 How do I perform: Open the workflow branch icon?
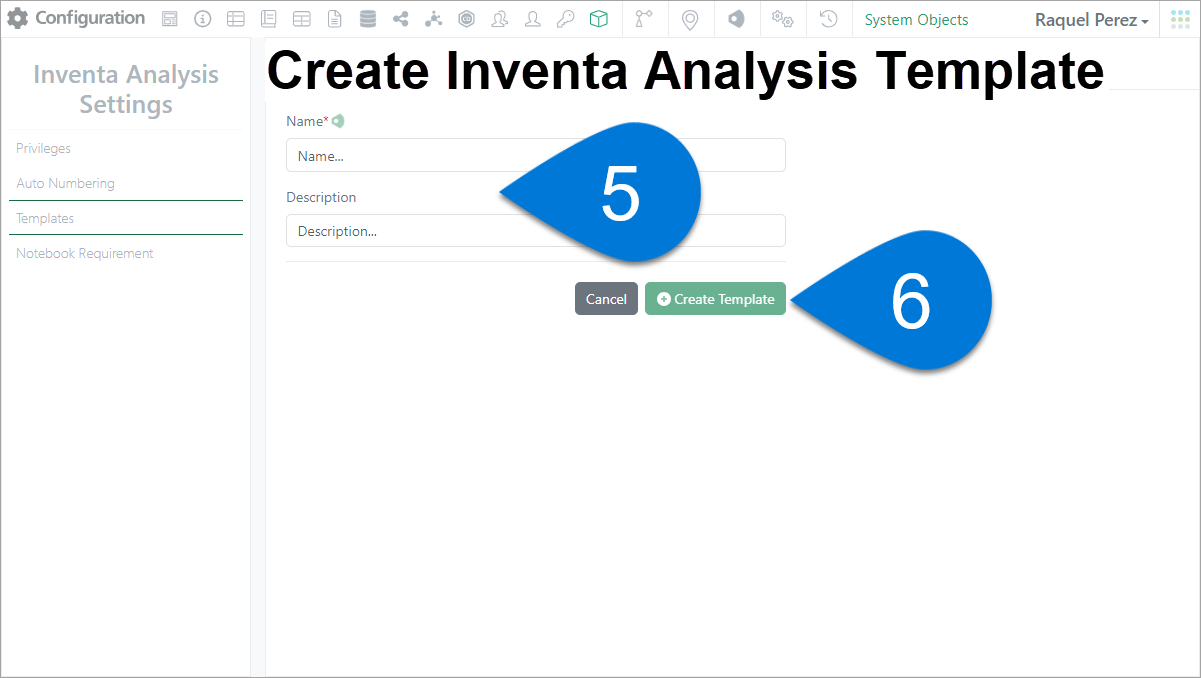643,19
